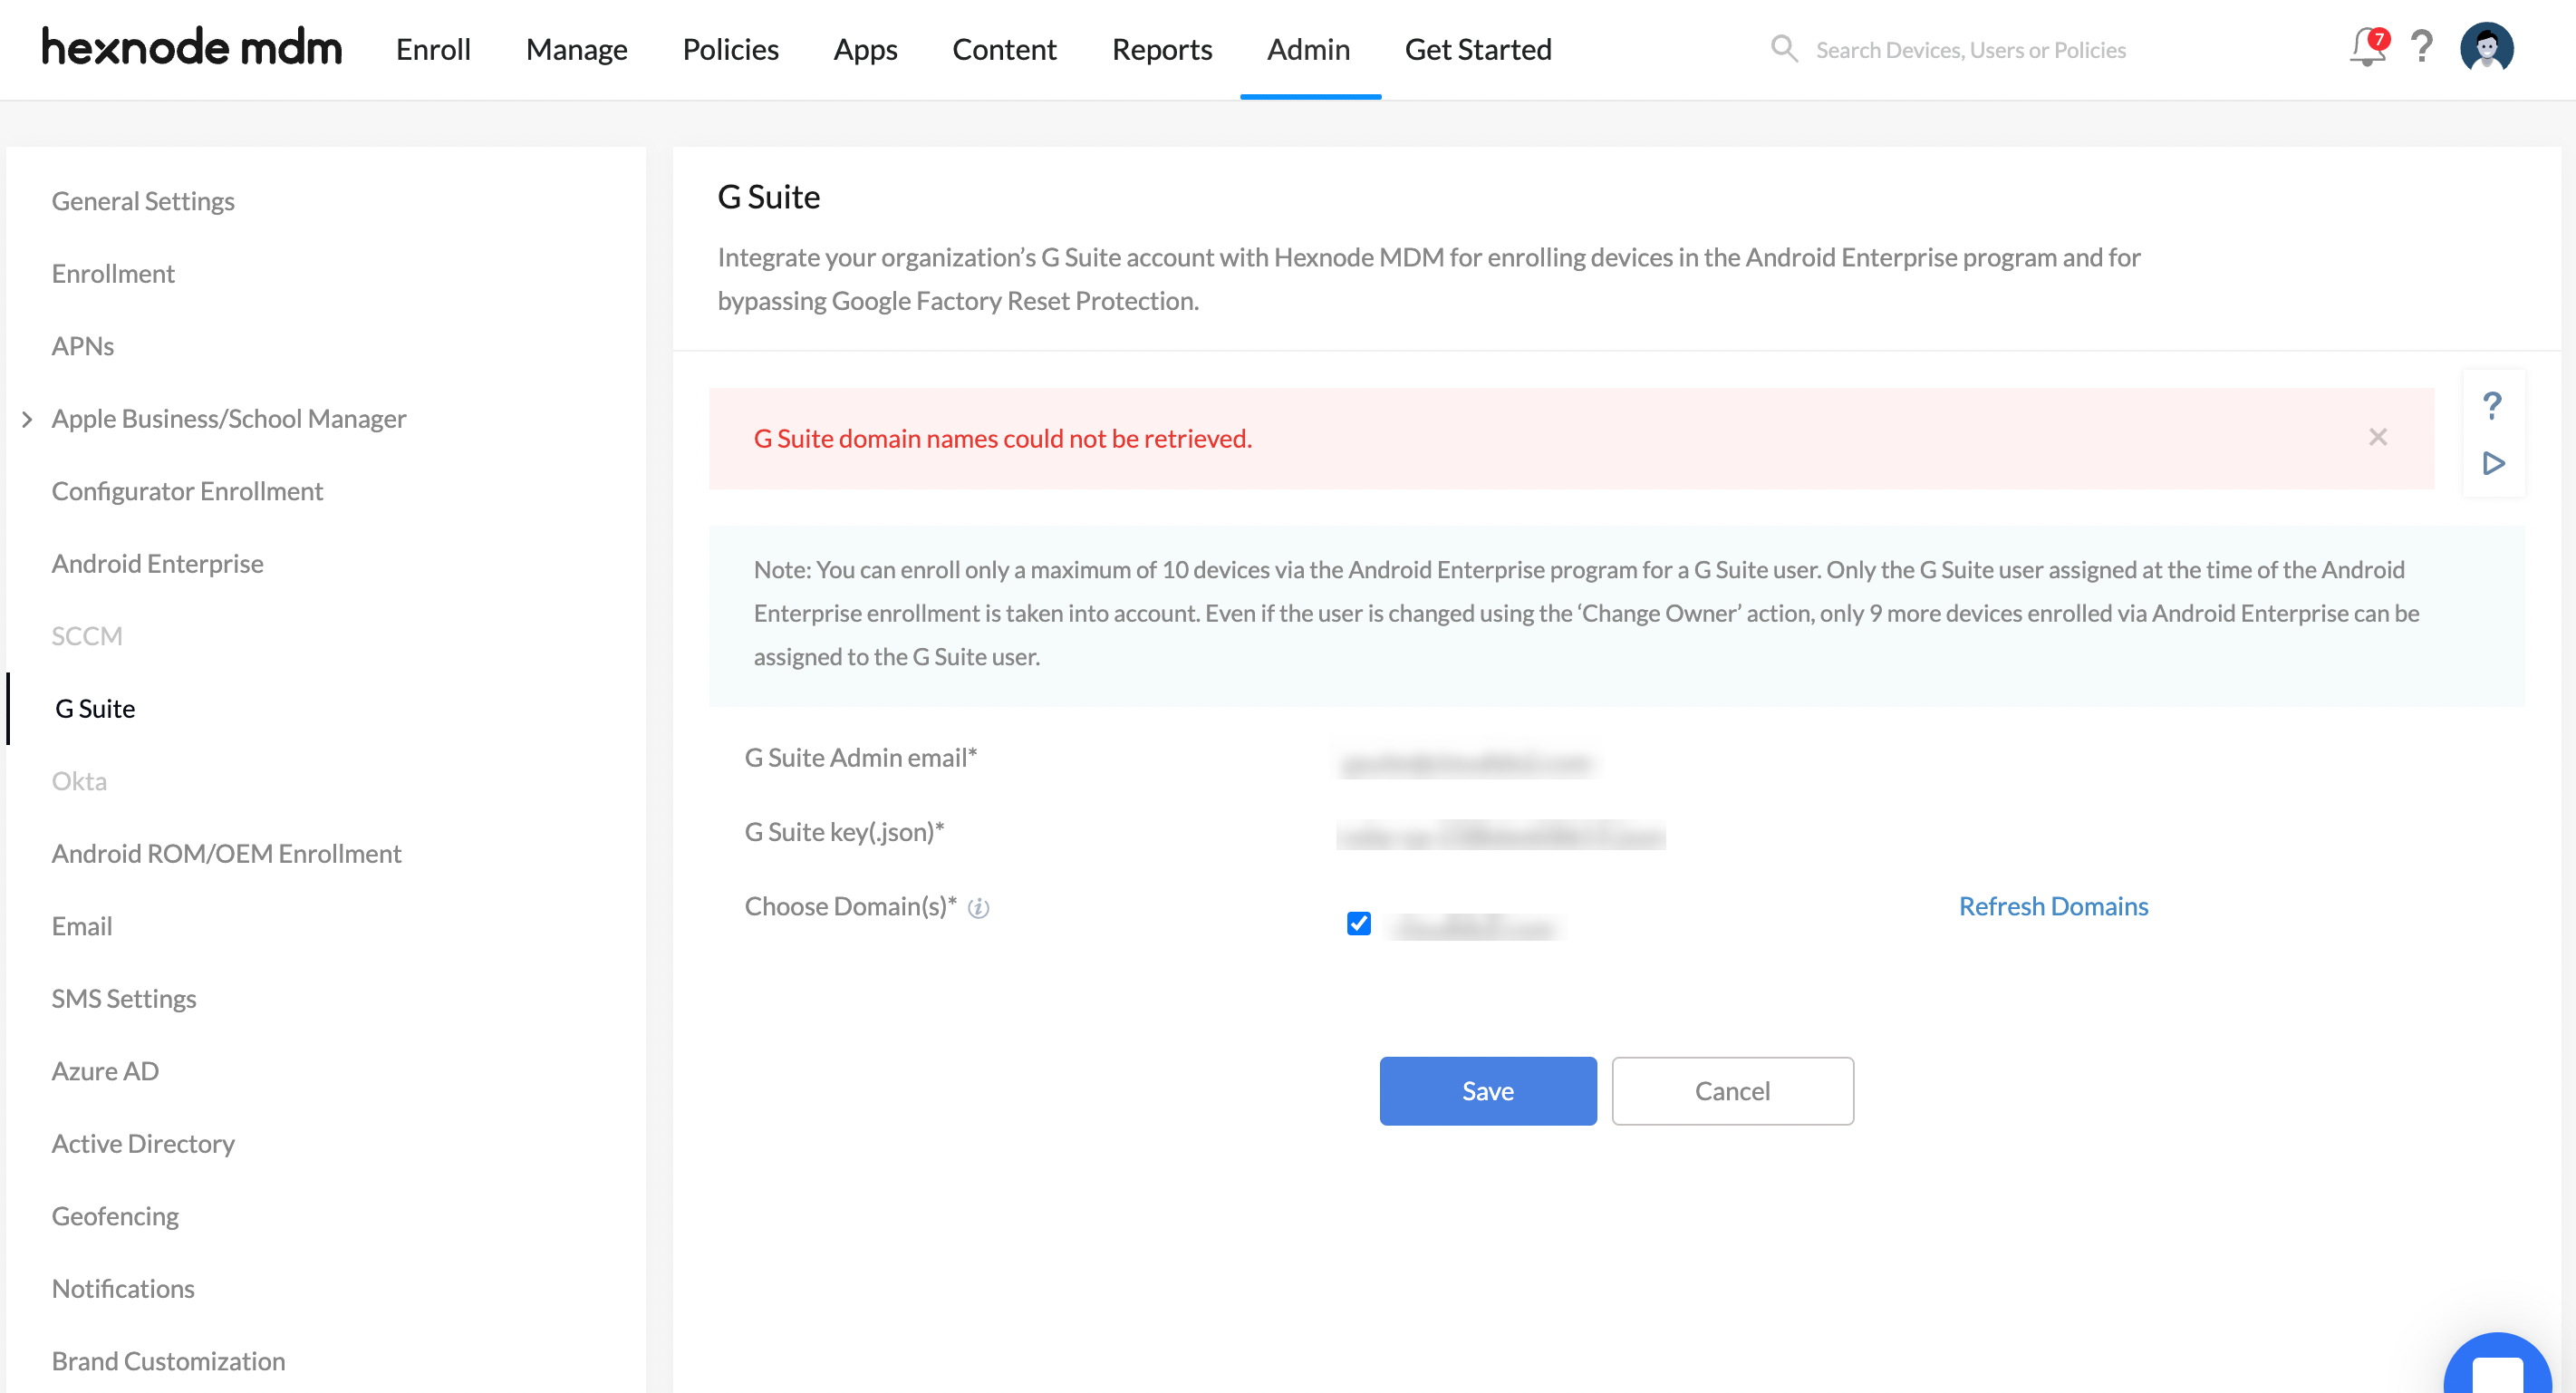Toggle the domain checkbox
2576x1393 pixels.
click(1358, 923)
